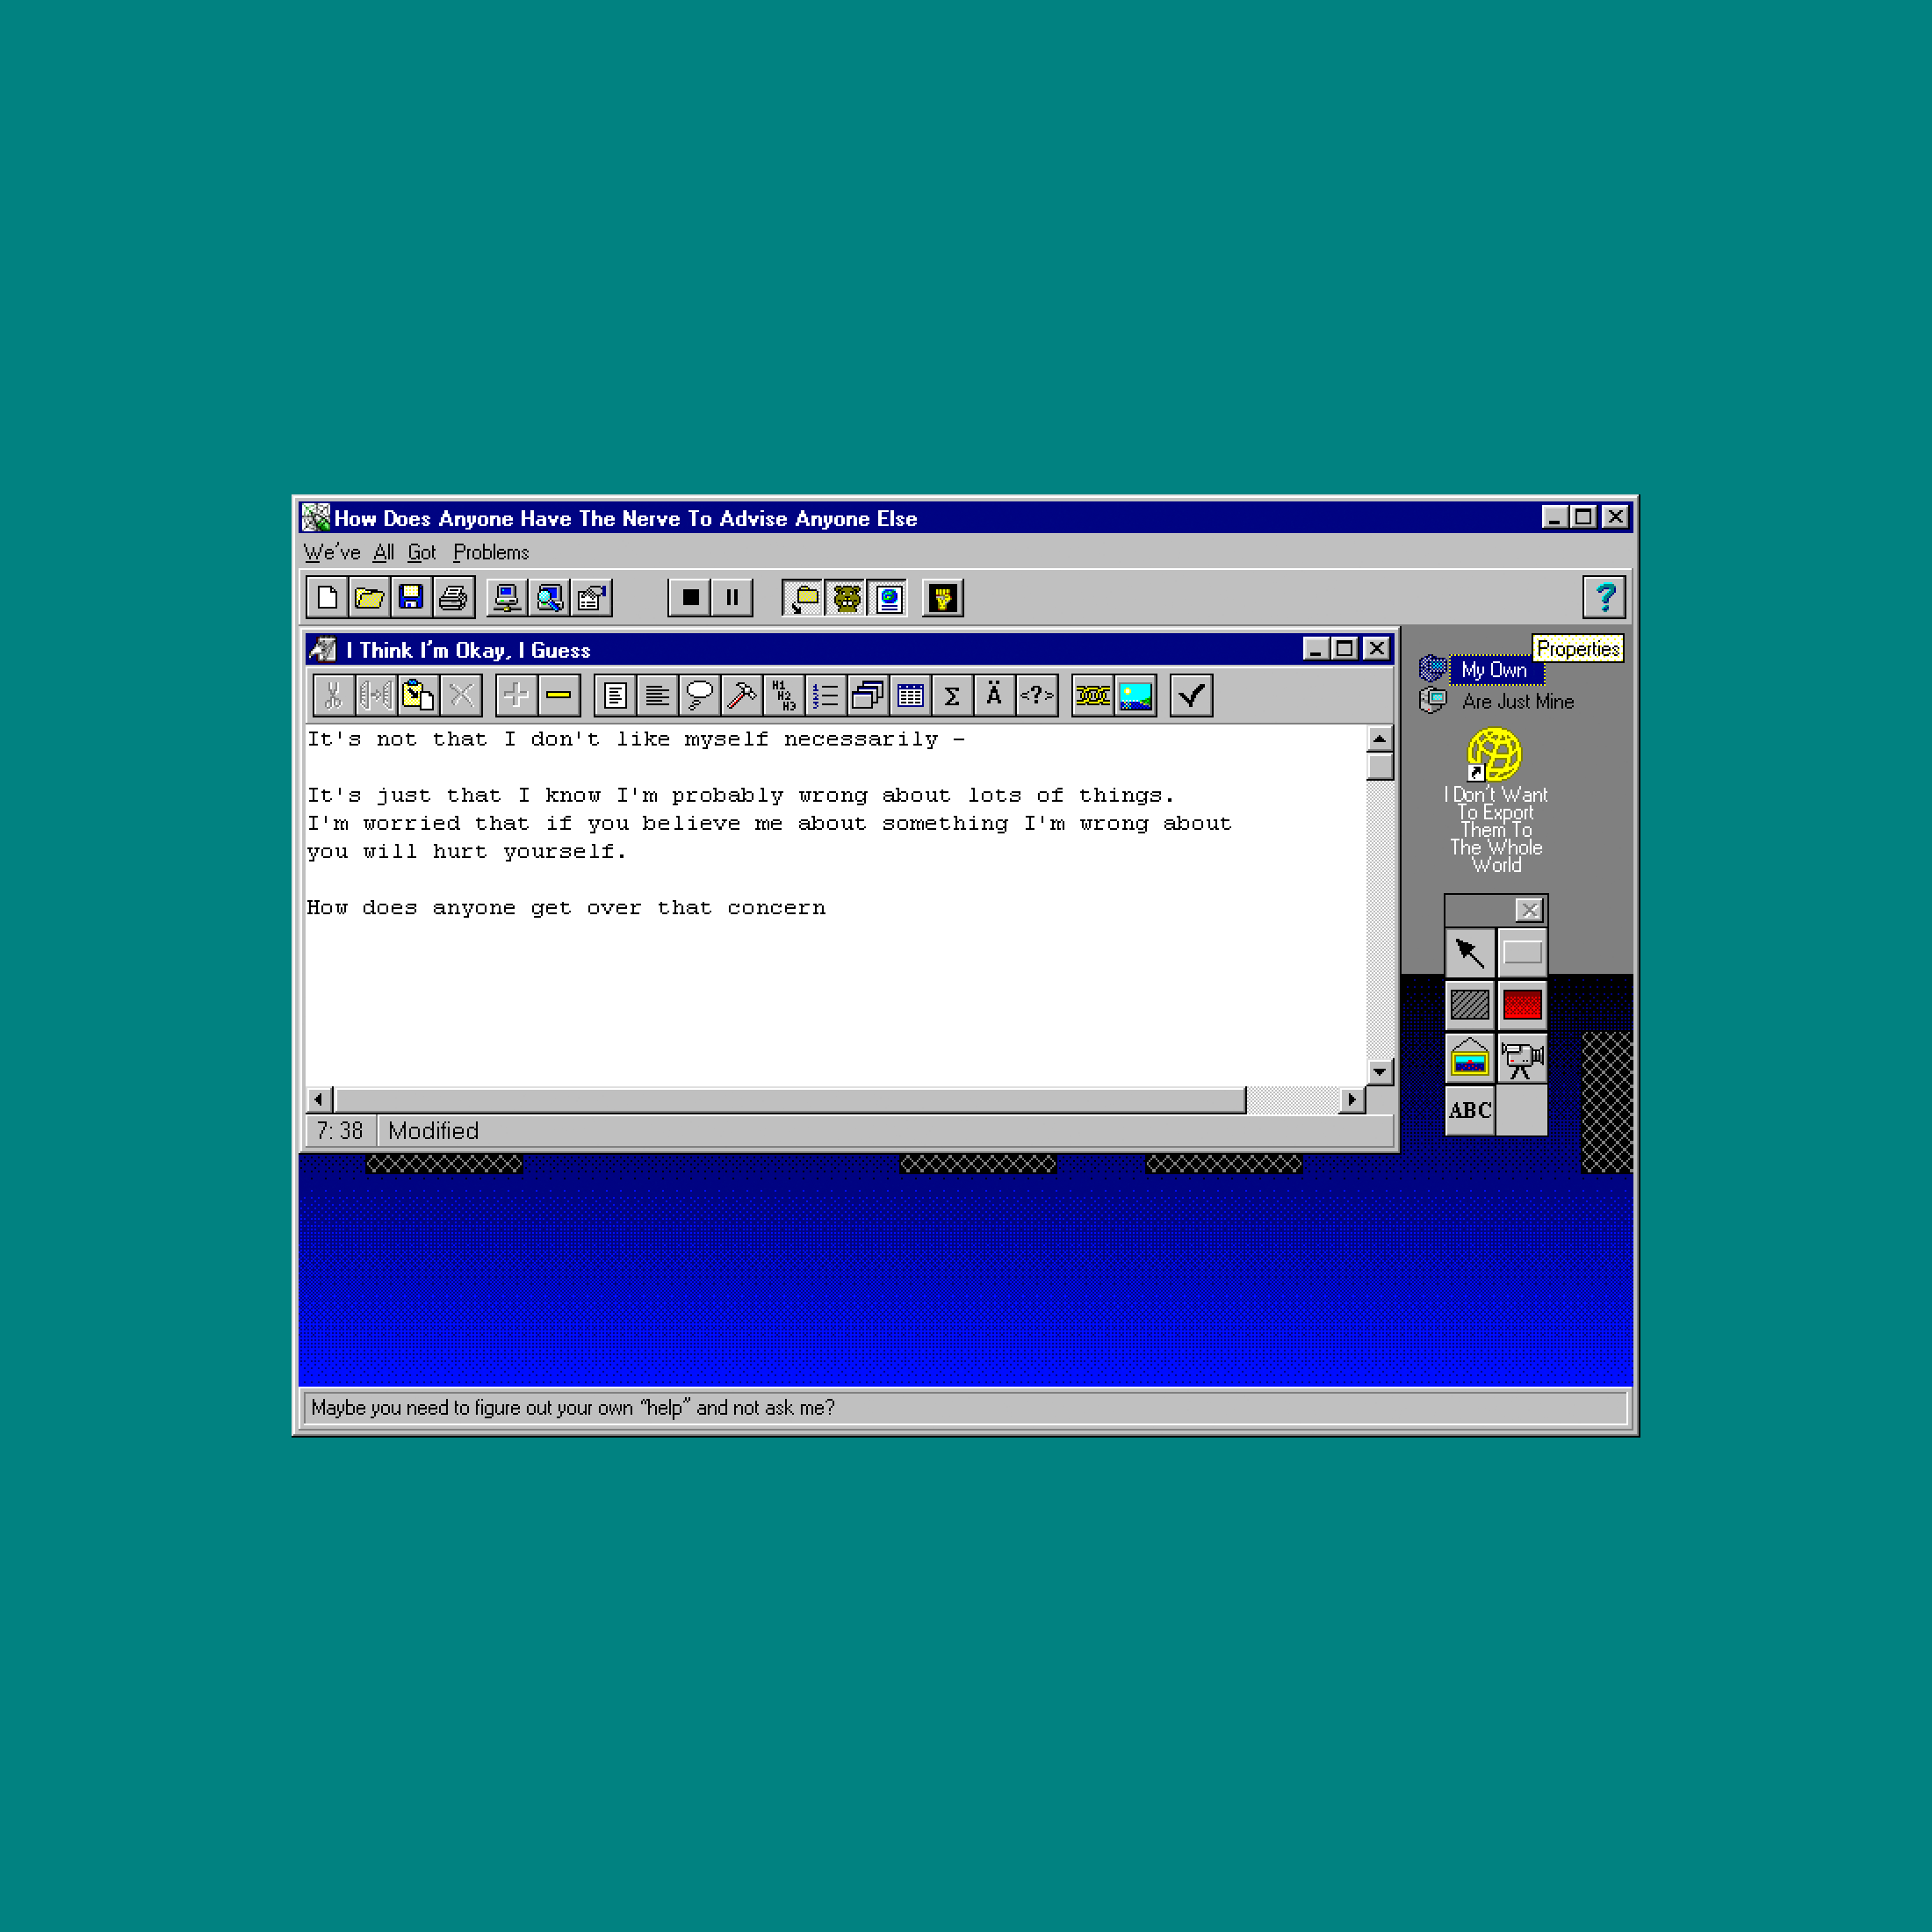This screenshot has height=1932, width=1932.
Task: Insert a comment with speech bubble icon
Action: tap(700, 696)
